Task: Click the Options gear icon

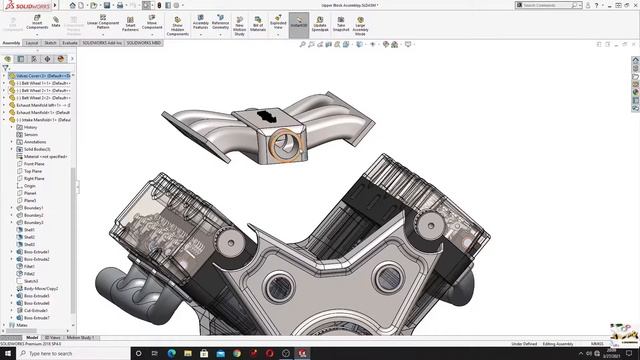Action: pos(176,5)
